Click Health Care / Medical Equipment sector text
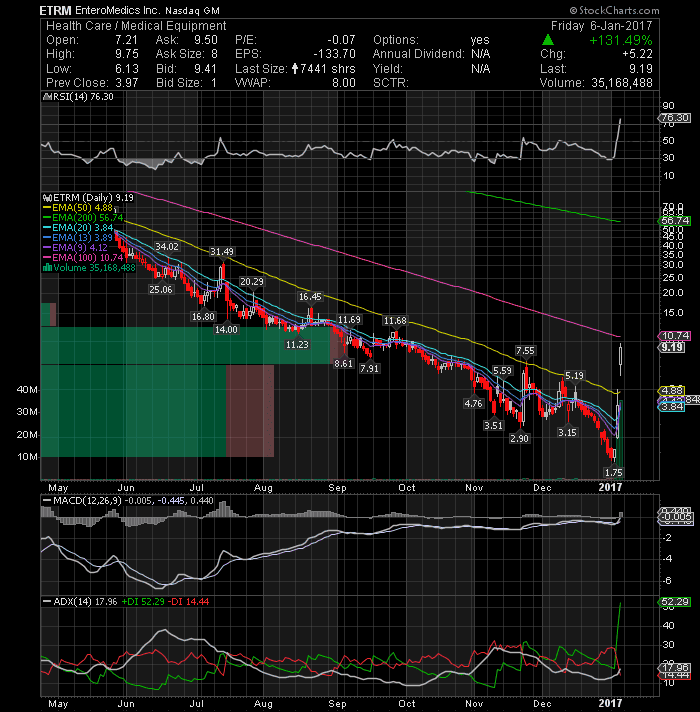Screen dimensions: 700x712 [x=136, y=26]
